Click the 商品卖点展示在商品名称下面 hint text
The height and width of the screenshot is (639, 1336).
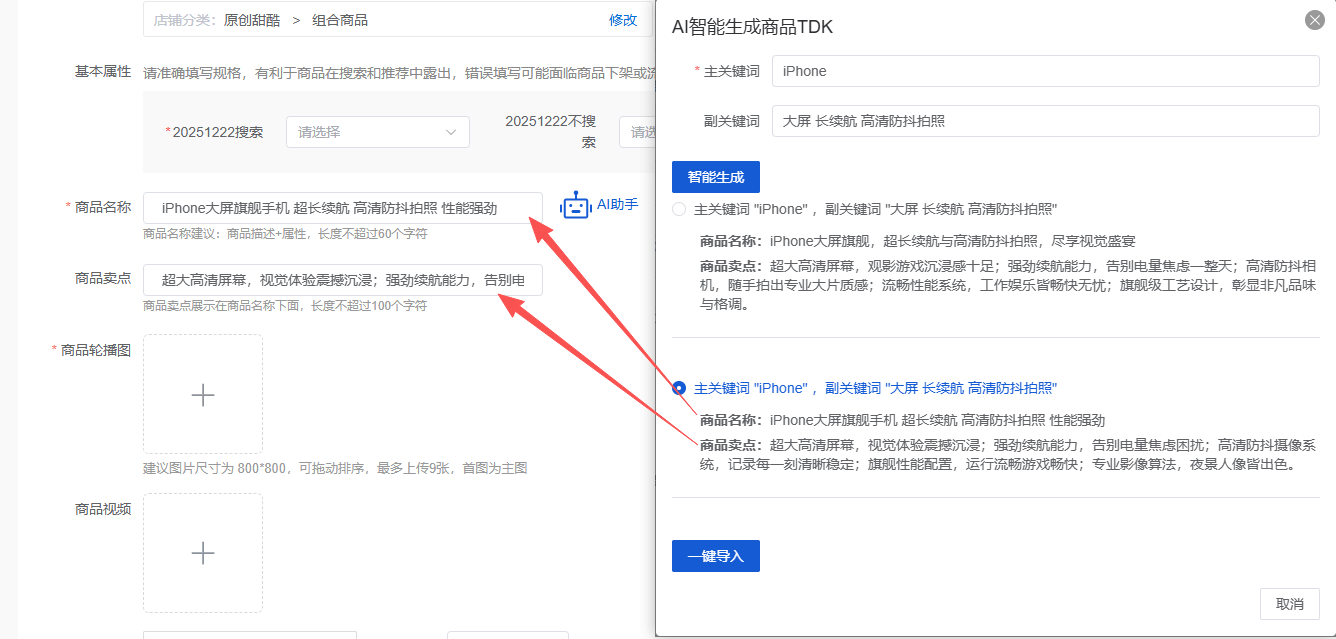(285, 306)
